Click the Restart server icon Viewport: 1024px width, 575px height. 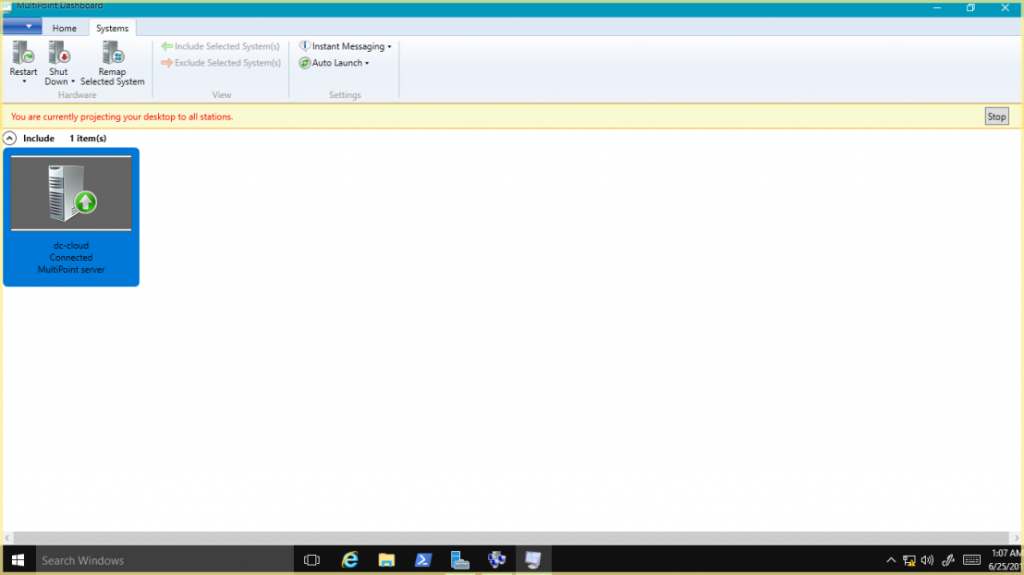pyautogui.click(x=23, y=53)
